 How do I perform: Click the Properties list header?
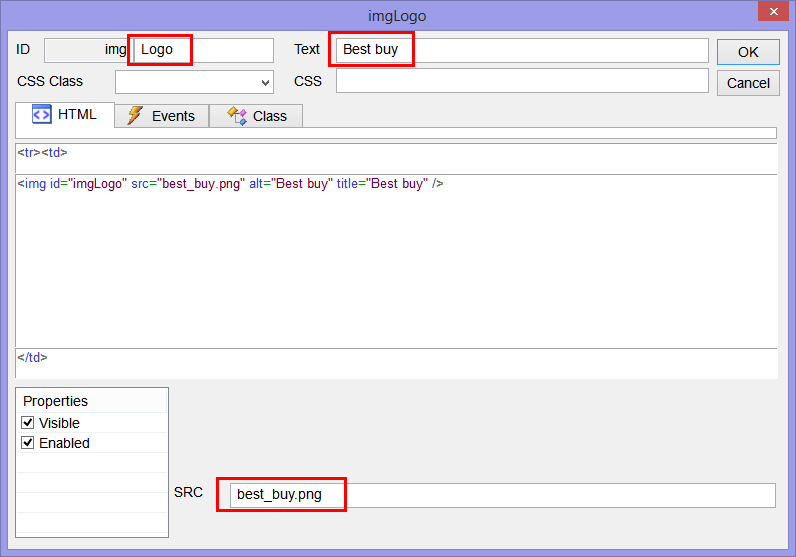click(92, 401)
